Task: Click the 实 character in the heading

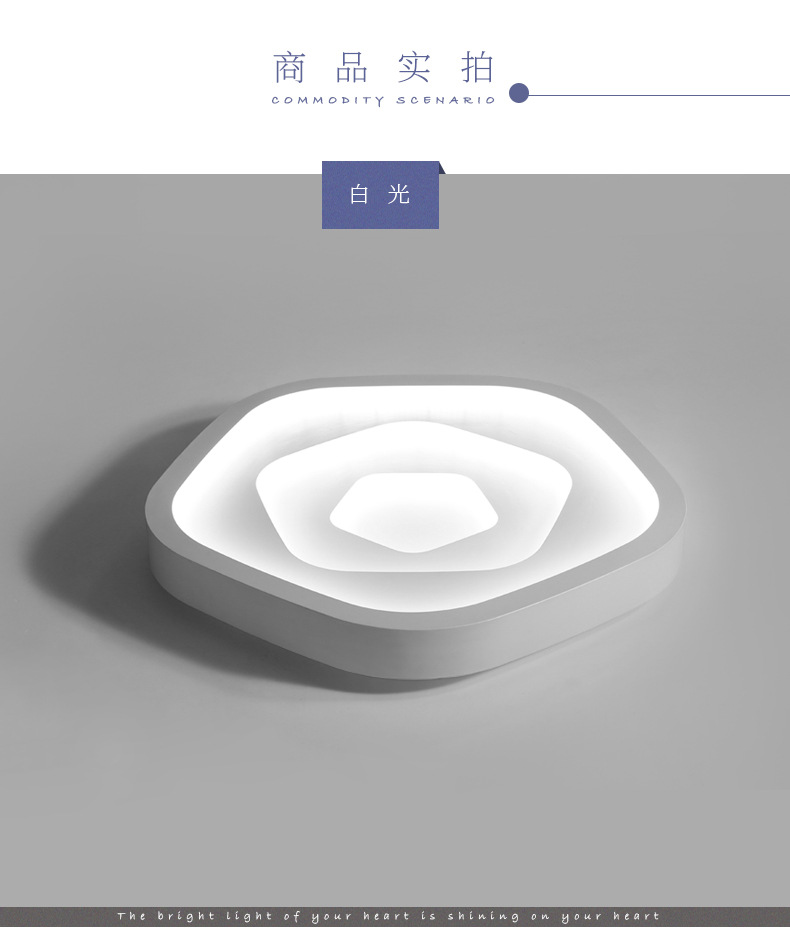Action: coord(414,67)
